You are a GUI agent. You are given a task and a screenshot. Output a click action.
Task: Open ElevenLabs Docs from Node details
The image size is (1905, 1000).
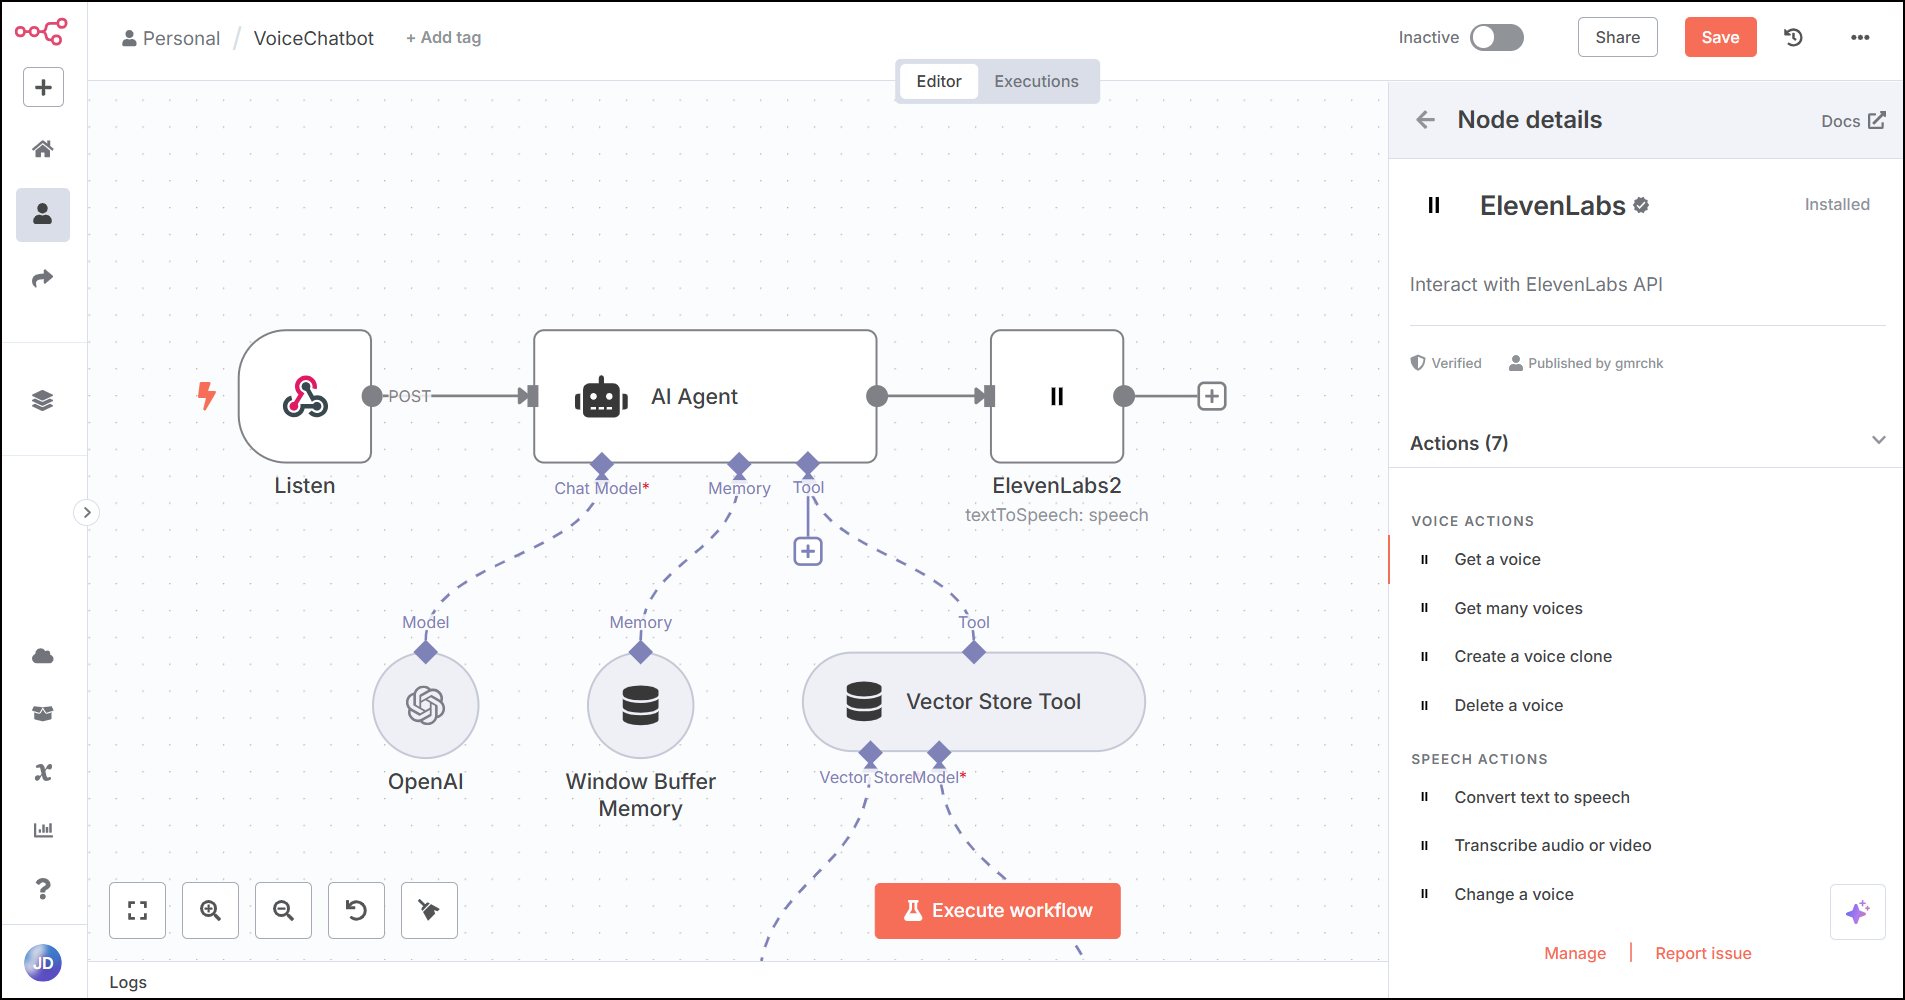(x=1851, y=120)
